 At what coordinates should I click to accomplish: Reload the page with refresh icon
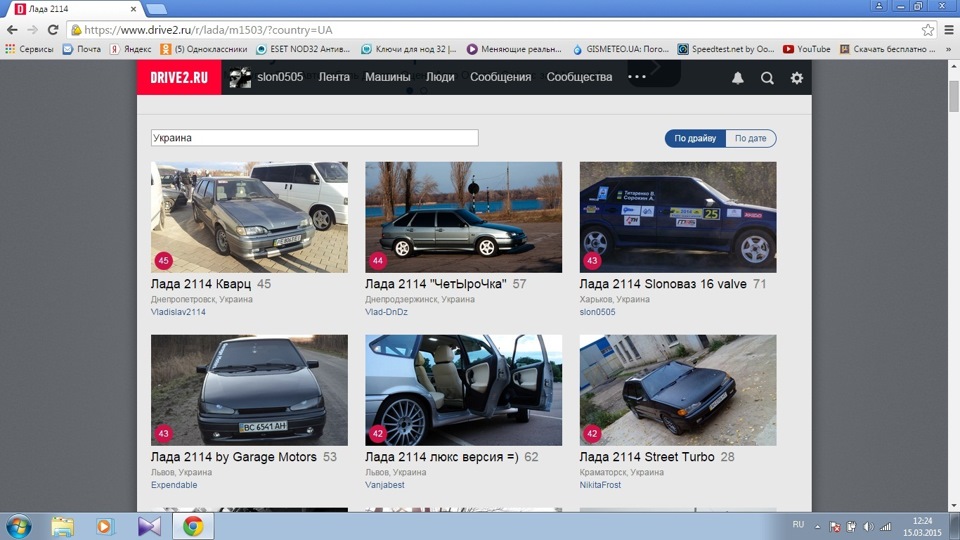click(x=53, y=29)
